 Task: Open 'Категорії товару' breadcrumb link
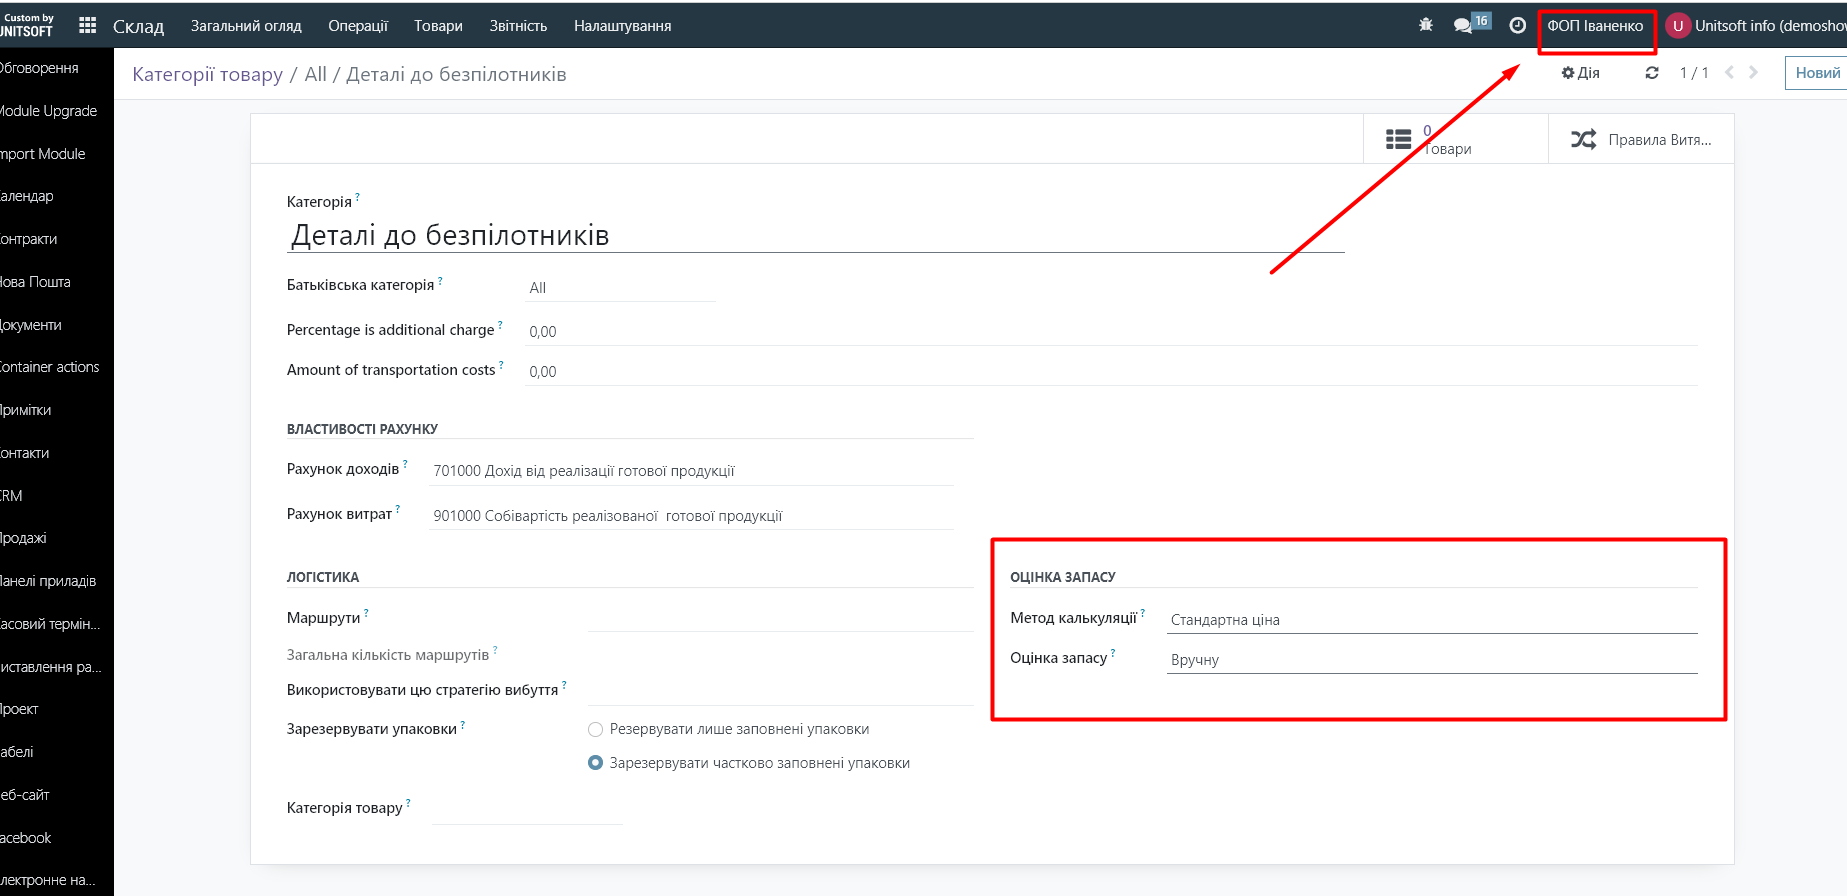coord(208,75)
